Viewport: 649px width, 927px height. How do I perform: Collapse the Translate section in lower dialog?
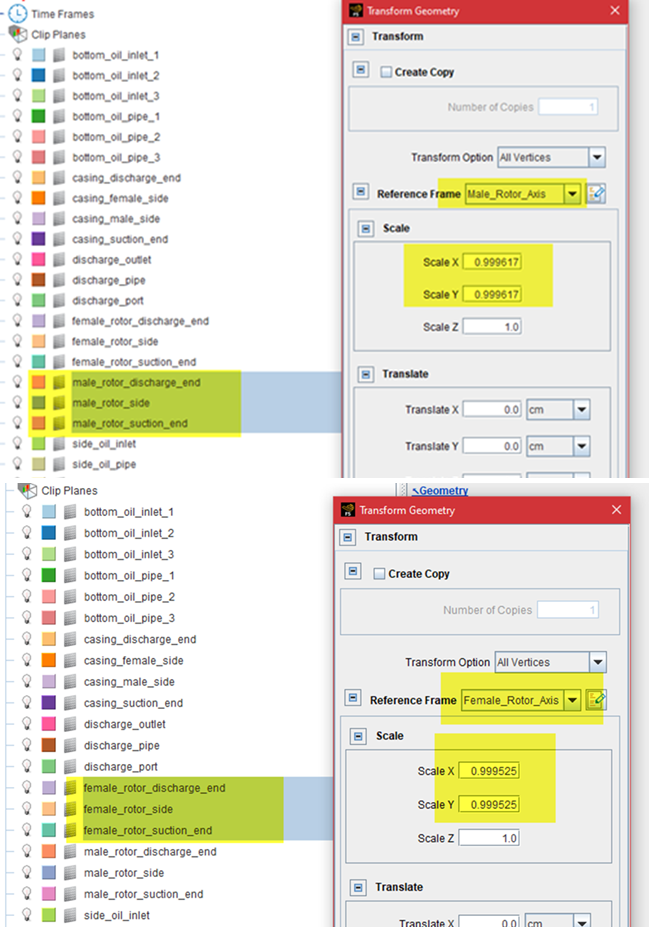[x=358, y=887]
